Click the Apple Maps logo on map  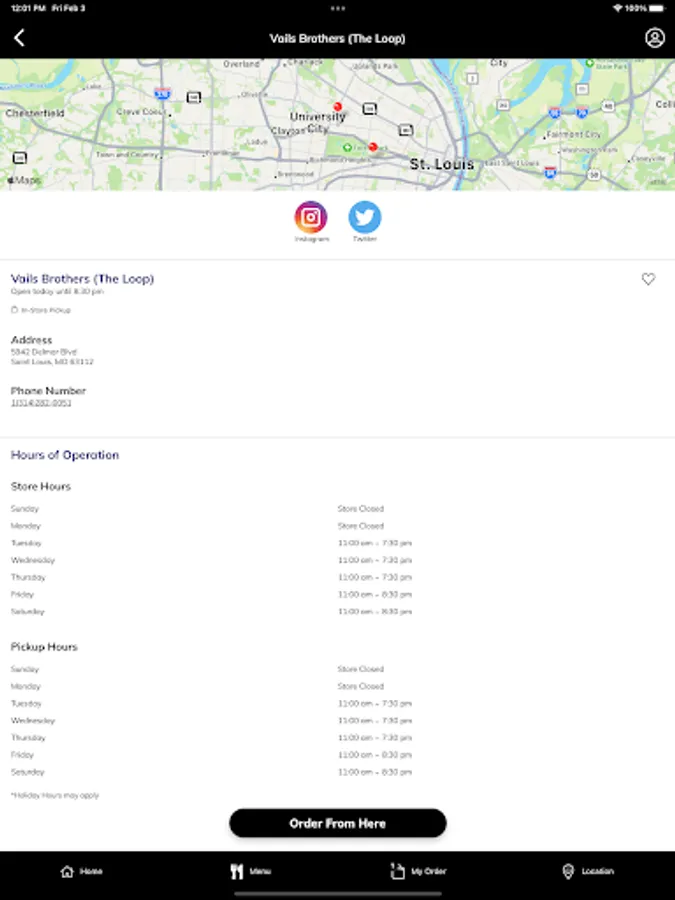pos(24,180)
